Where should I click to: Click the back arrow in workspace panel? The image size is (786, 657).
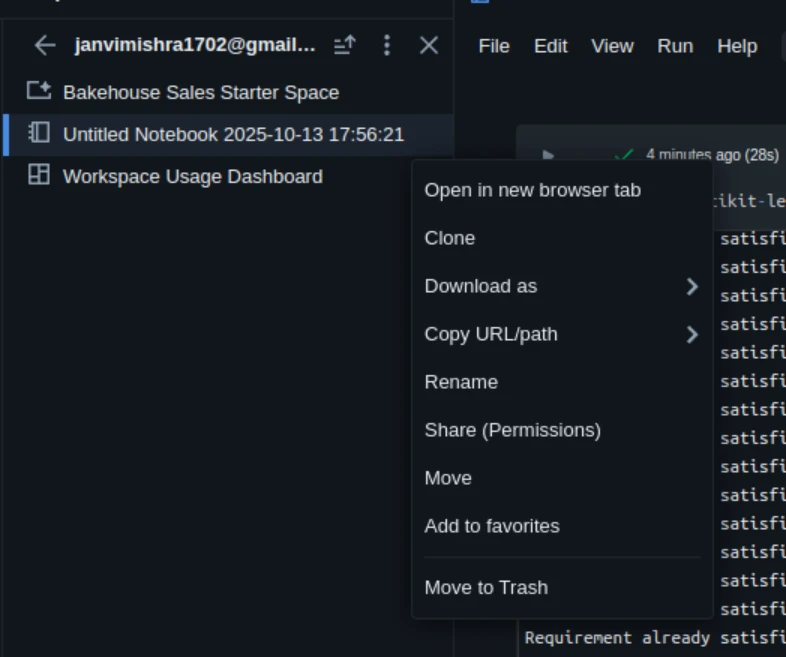pyautogui.click(x=44, y=45)
